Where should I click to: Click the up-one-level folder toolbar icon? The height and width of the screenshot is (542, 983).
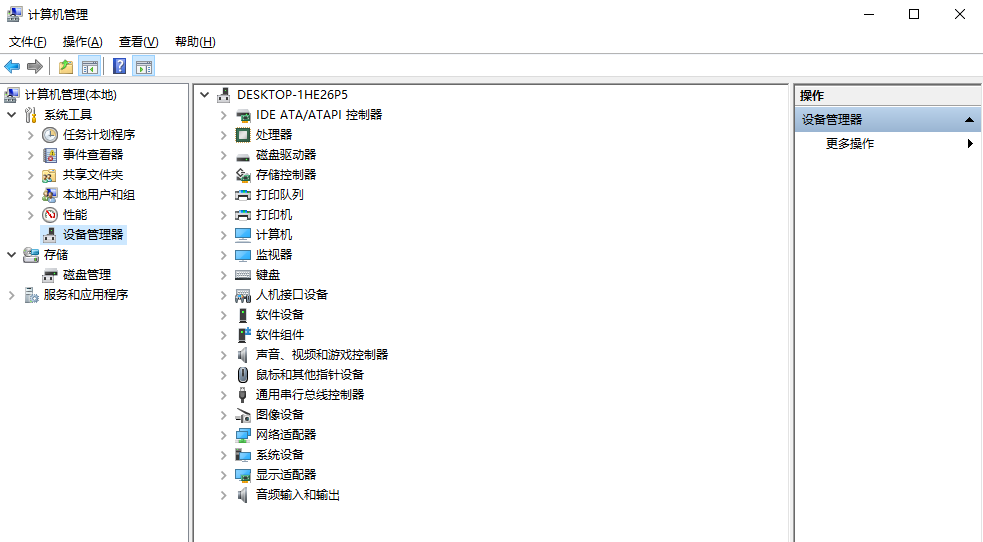(x=65, y=67)
